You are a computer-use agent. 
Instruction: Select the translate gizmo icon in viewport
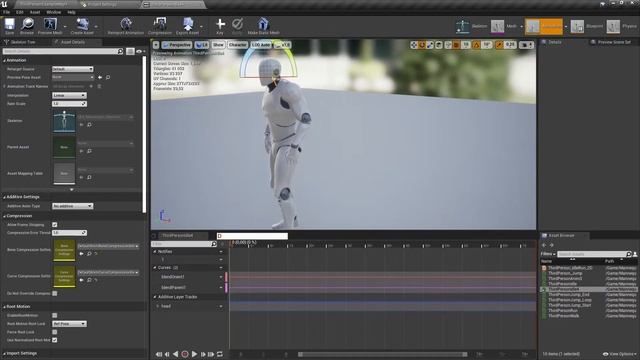pos(414,45)
